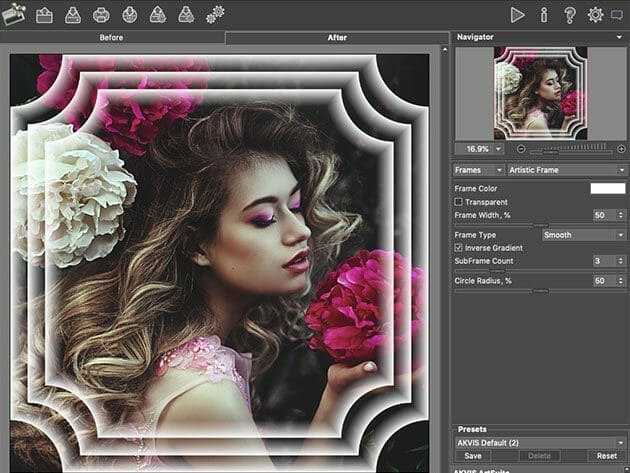Click the Save preset button
Image resolution: width=630 pixels, height=473 pixels.
click(x=475, y=455)
